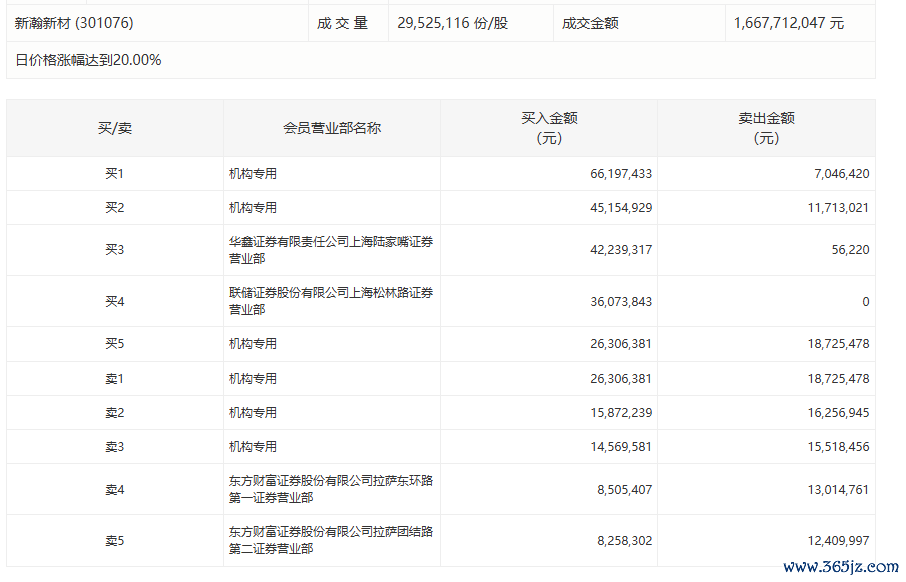Image resolution: width=906 pixels, height=582 pixels.
Task: Click 联储证券上海松林路证券营业部 name
Action: point(331,301)
